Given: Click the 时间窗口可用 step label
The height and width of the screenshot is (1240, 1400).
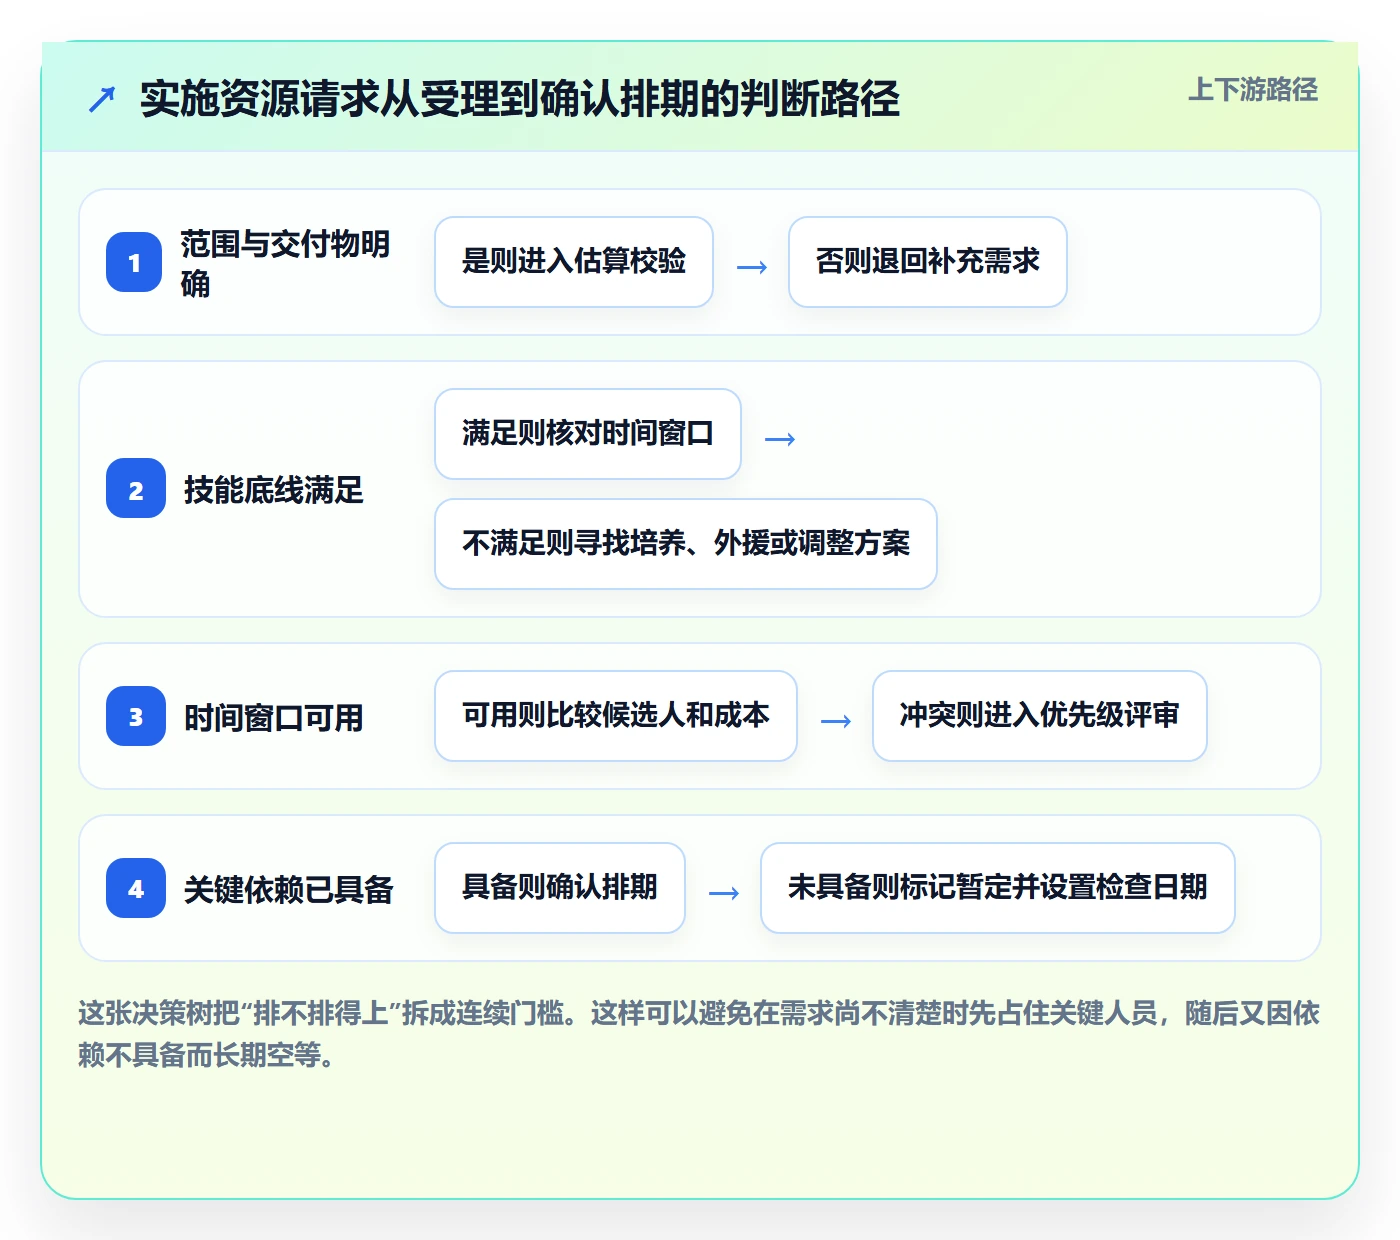Looking at the screenshot, I should [273, 718].
